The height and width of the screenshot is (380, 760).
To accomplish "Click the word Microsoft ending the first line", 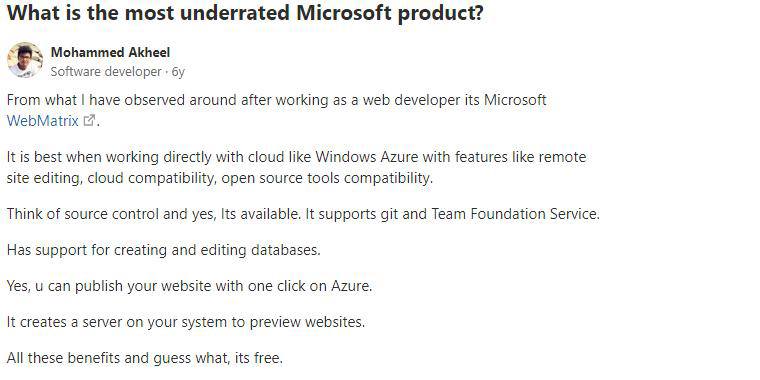I will point(515,100).
